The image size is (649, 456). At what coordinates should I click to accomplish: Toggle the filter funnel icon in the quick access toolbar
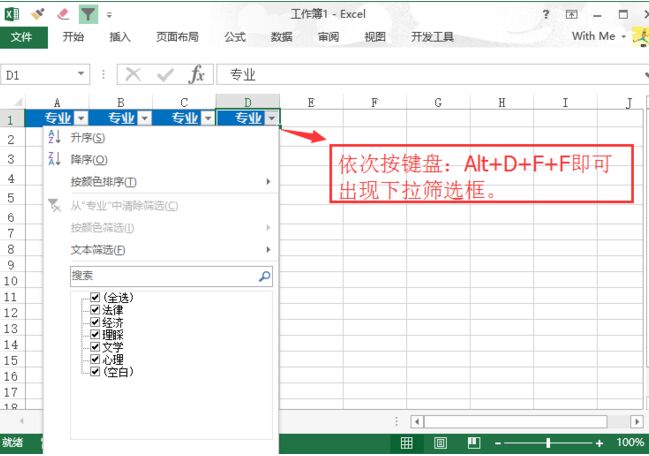(x=88, y=14)
